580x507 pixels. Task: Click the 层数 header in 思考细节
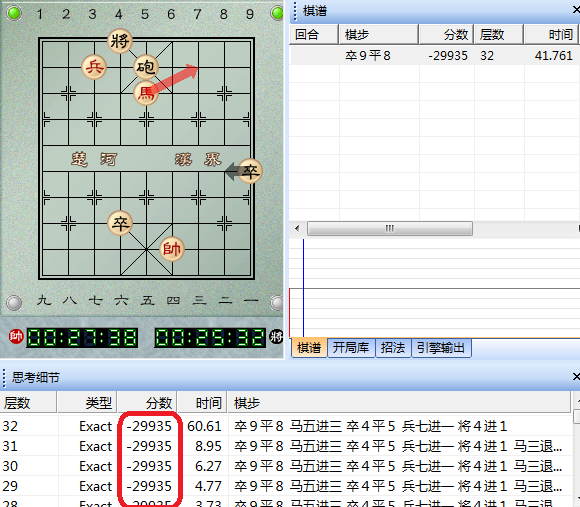click(29, 403)
